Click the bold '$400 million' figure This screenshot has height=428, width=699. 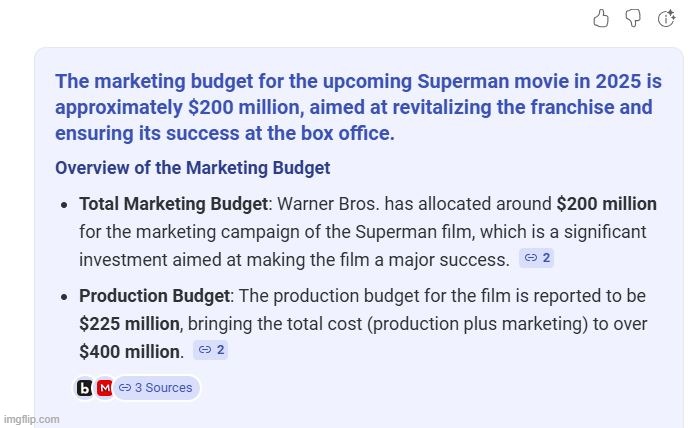pyautogui.click(x=129, y=351)
